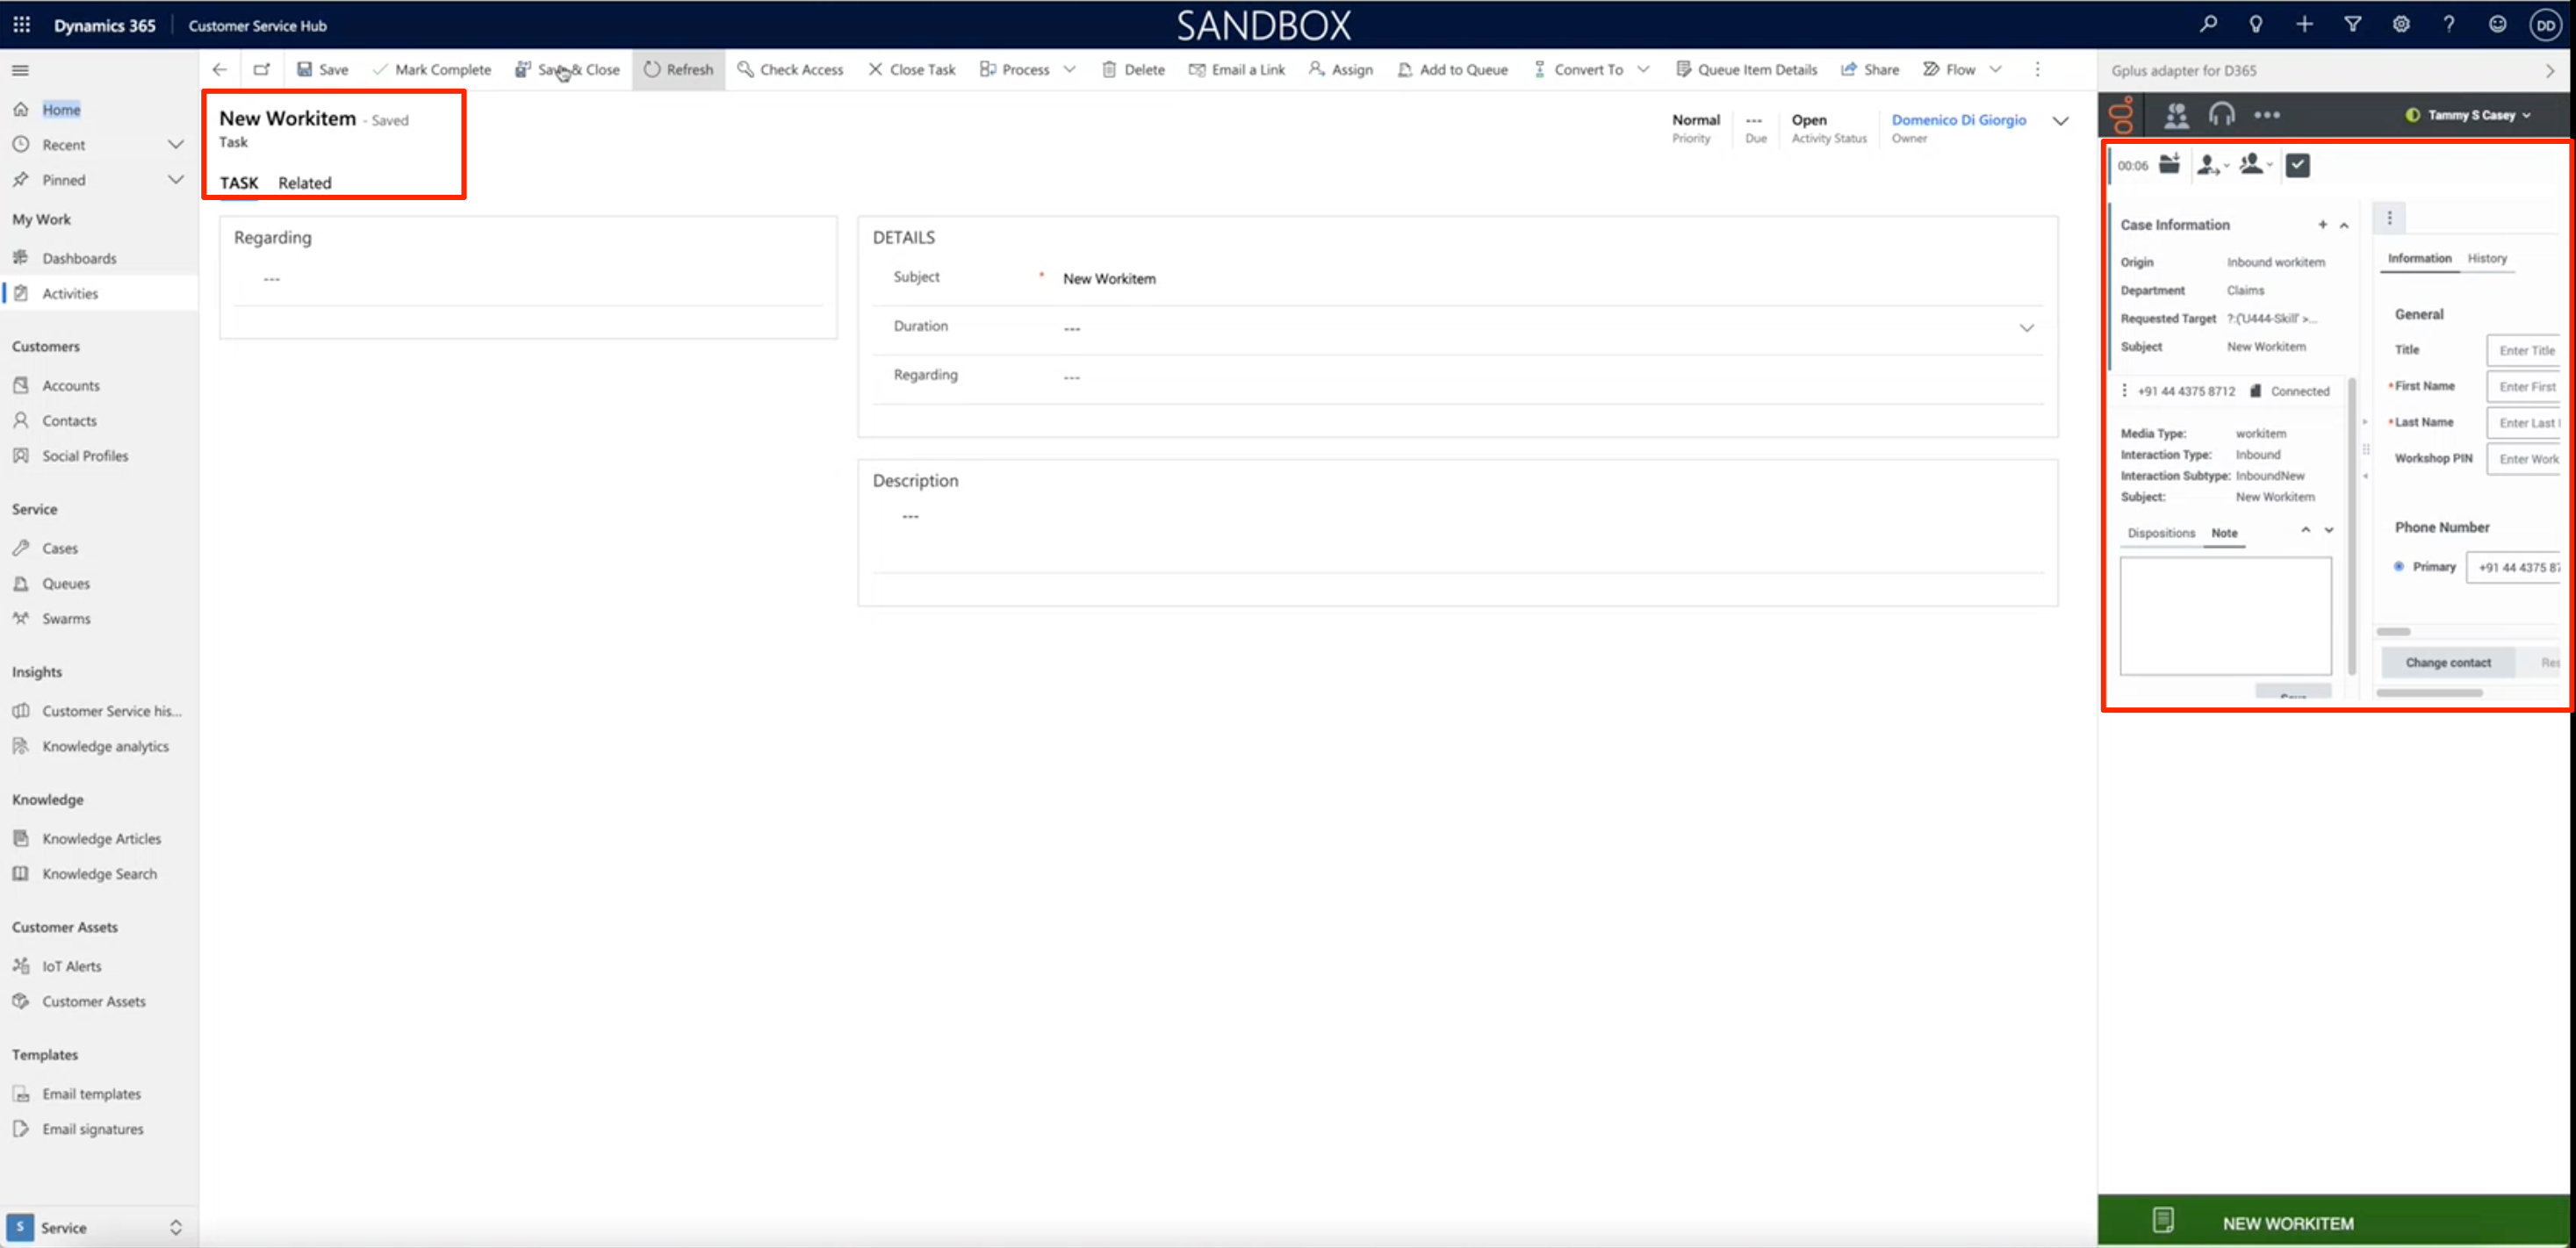Expand the header fields chevron near Owner
2576x1248 pixels.
coord(2060,121)
